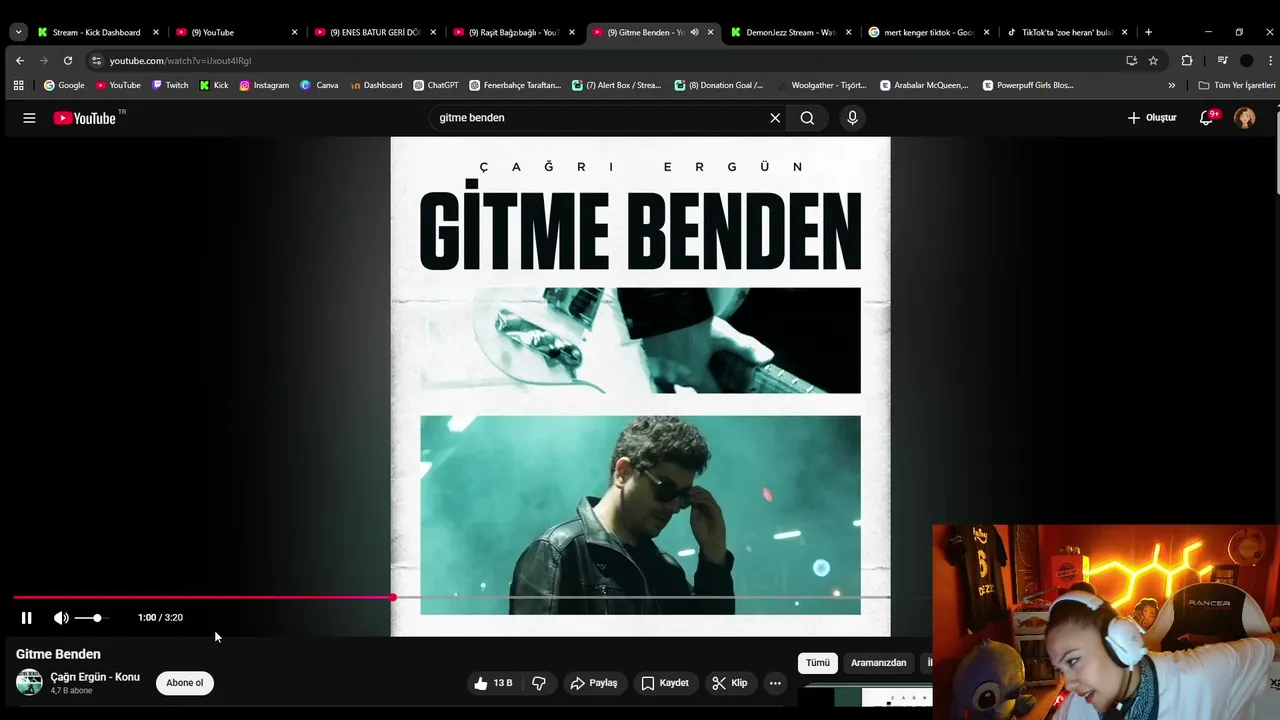1280x720 pixels.
Task: Open the three-dot more actions menu
Action: click(775, 683)
